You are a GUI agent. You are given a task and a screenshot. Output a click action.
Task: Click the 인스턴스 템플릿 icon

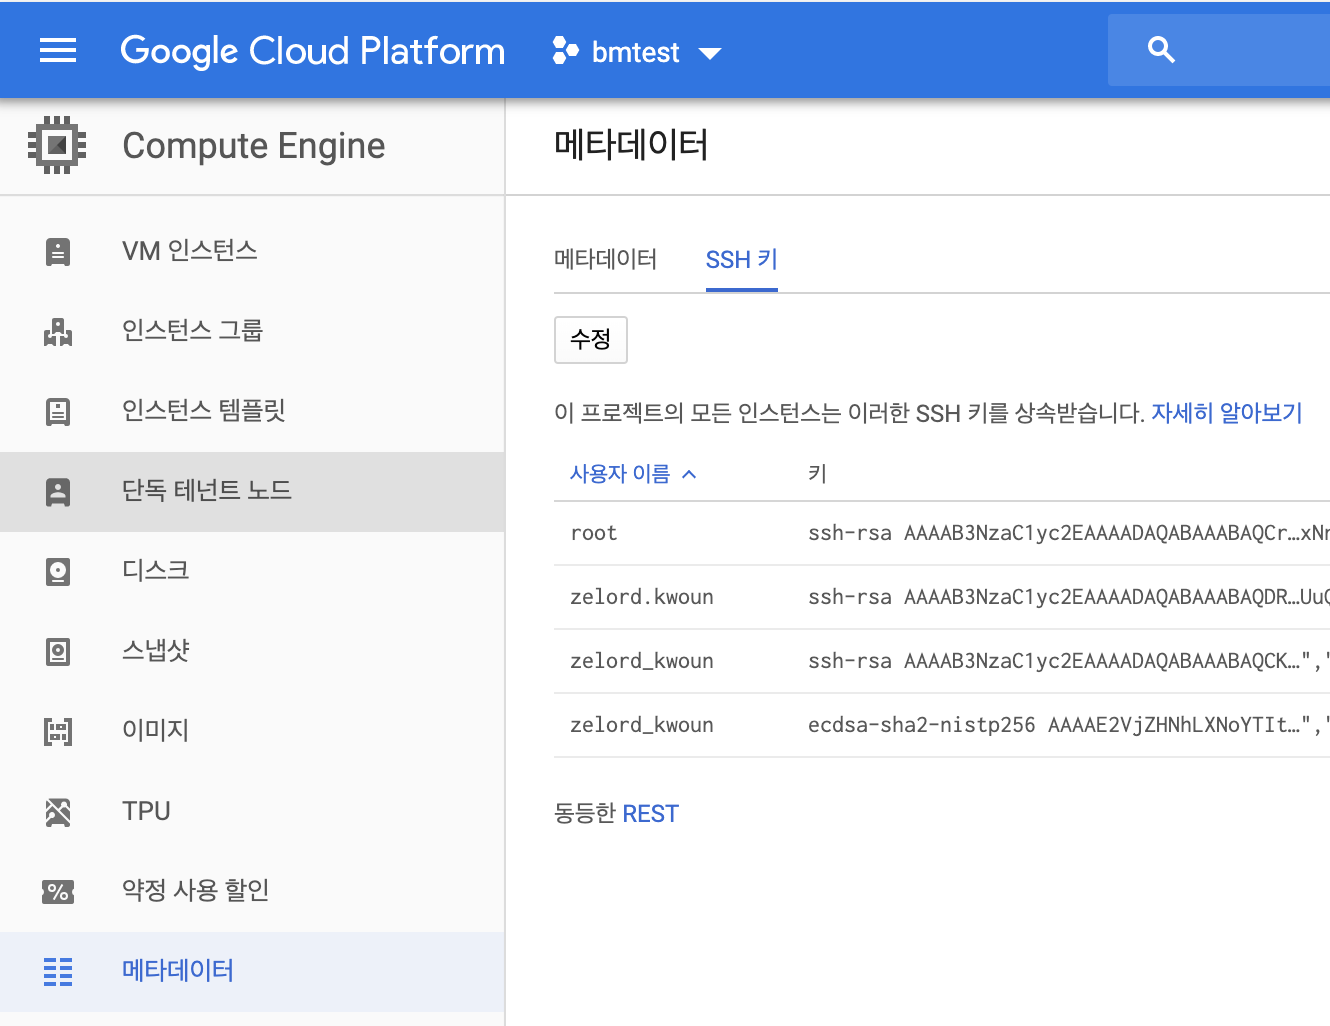[x=58, y=411]
